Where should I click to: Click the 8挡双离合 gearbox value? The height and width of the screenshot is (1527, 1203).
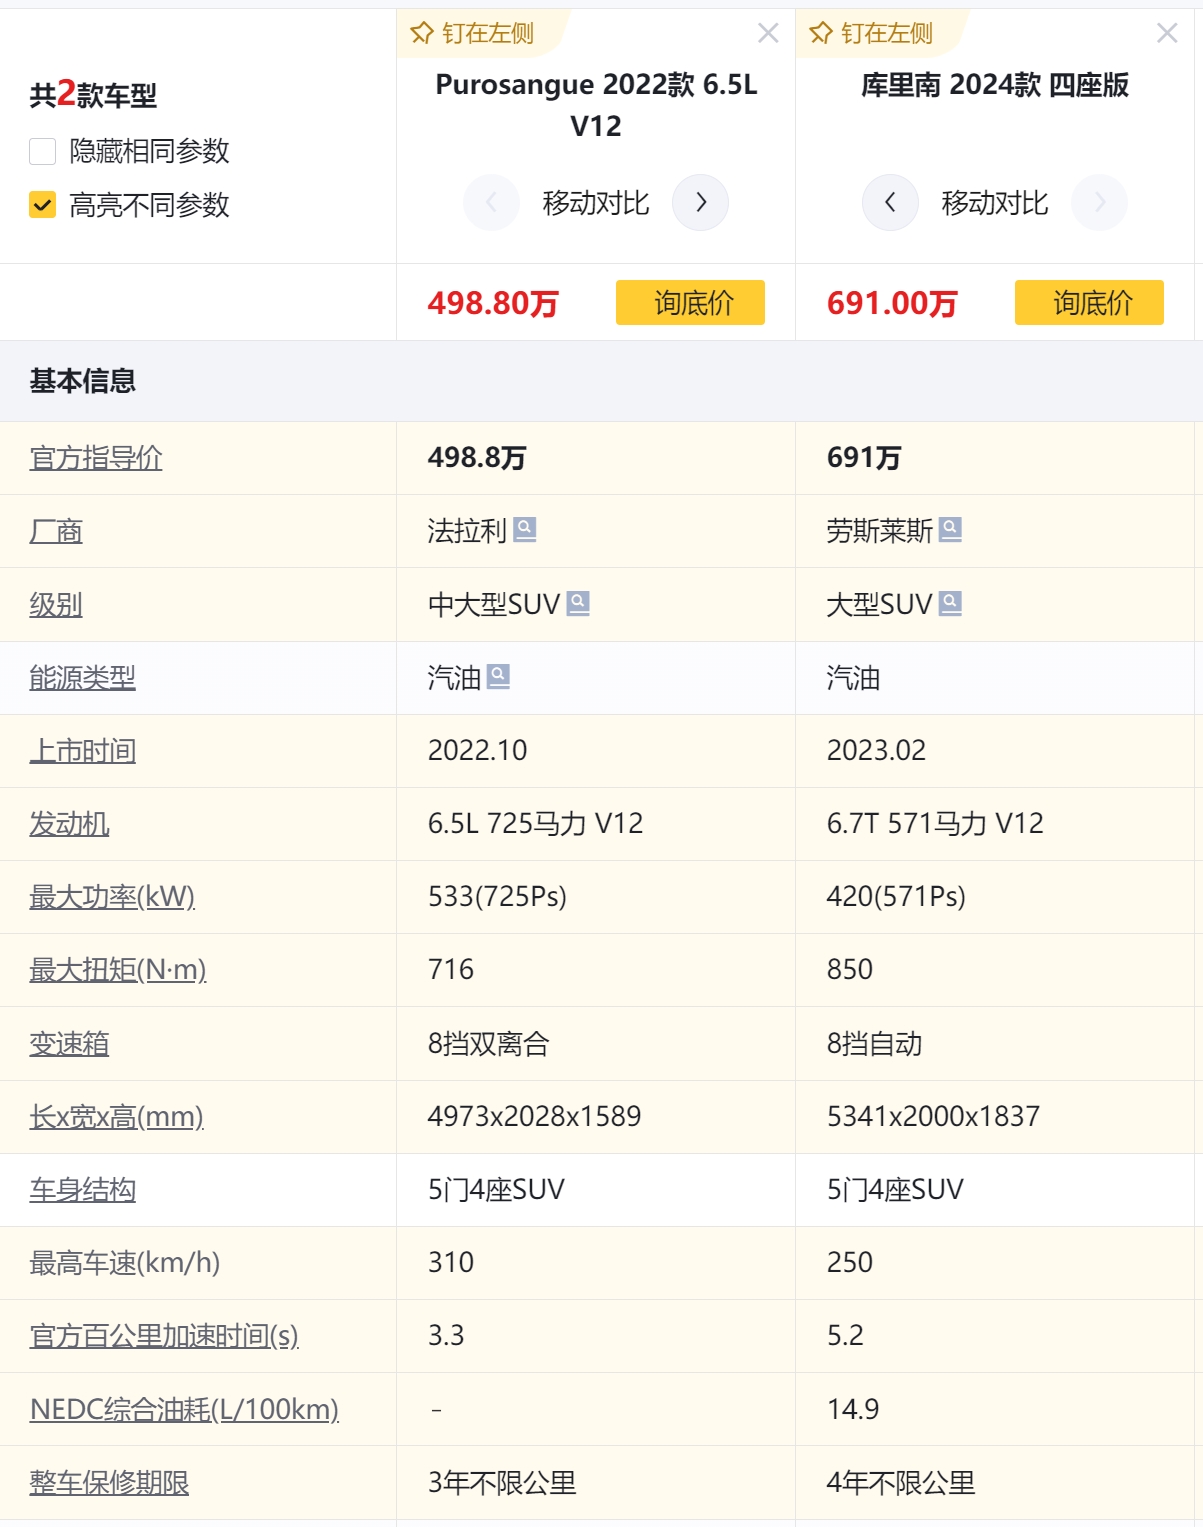click(x=488, y=1043)
